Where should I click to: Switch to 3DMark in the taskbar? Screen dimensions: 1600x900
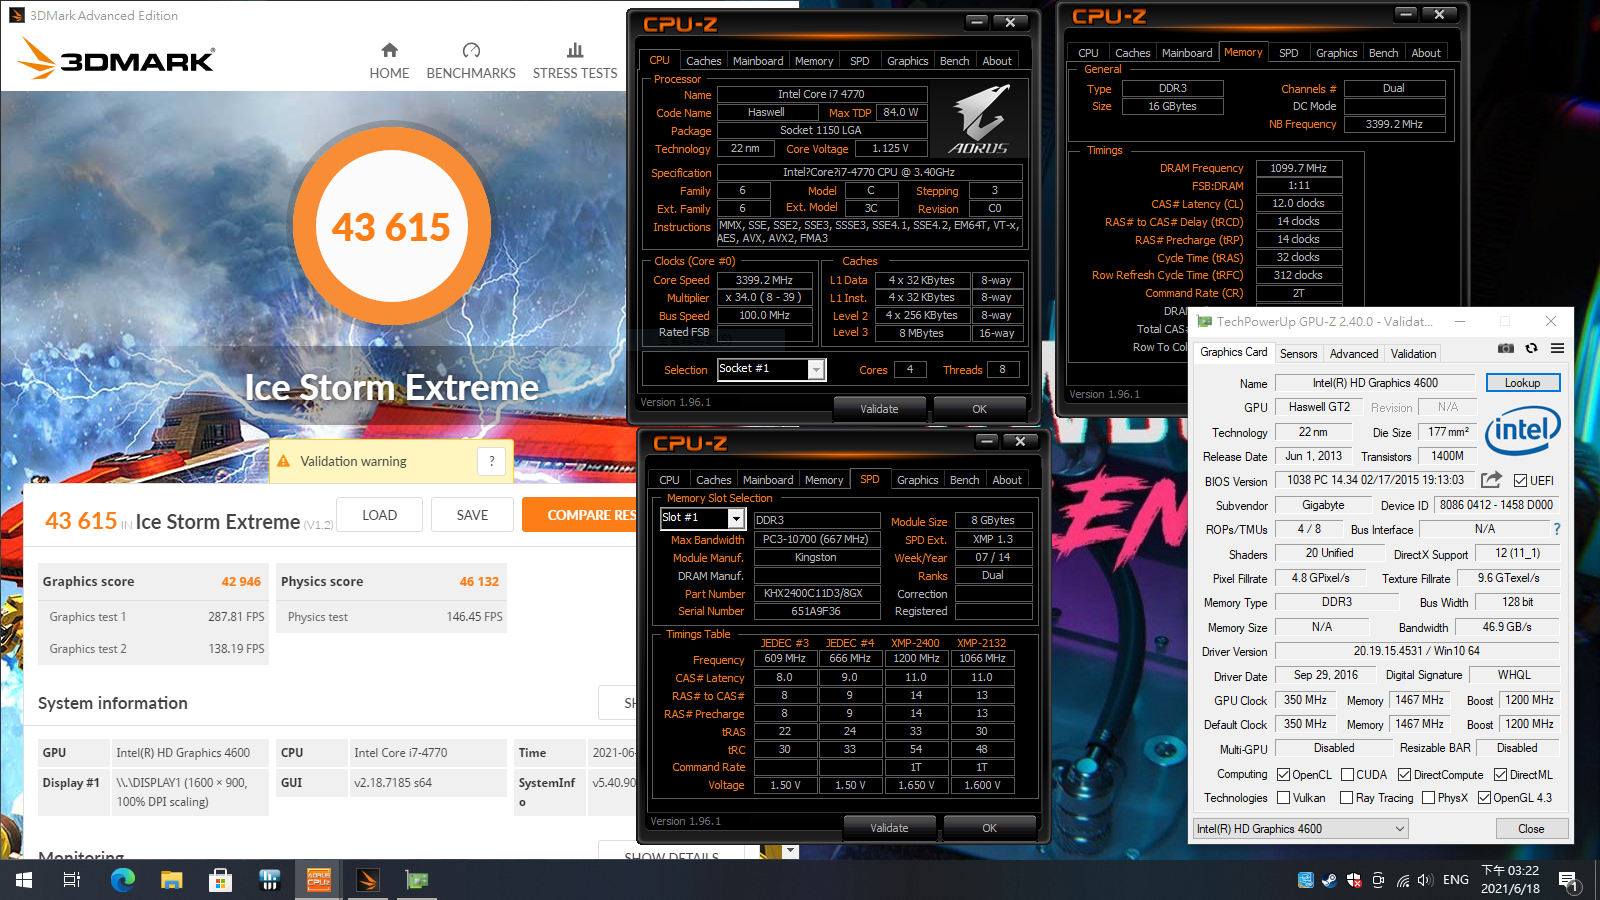tap(368, 880)
